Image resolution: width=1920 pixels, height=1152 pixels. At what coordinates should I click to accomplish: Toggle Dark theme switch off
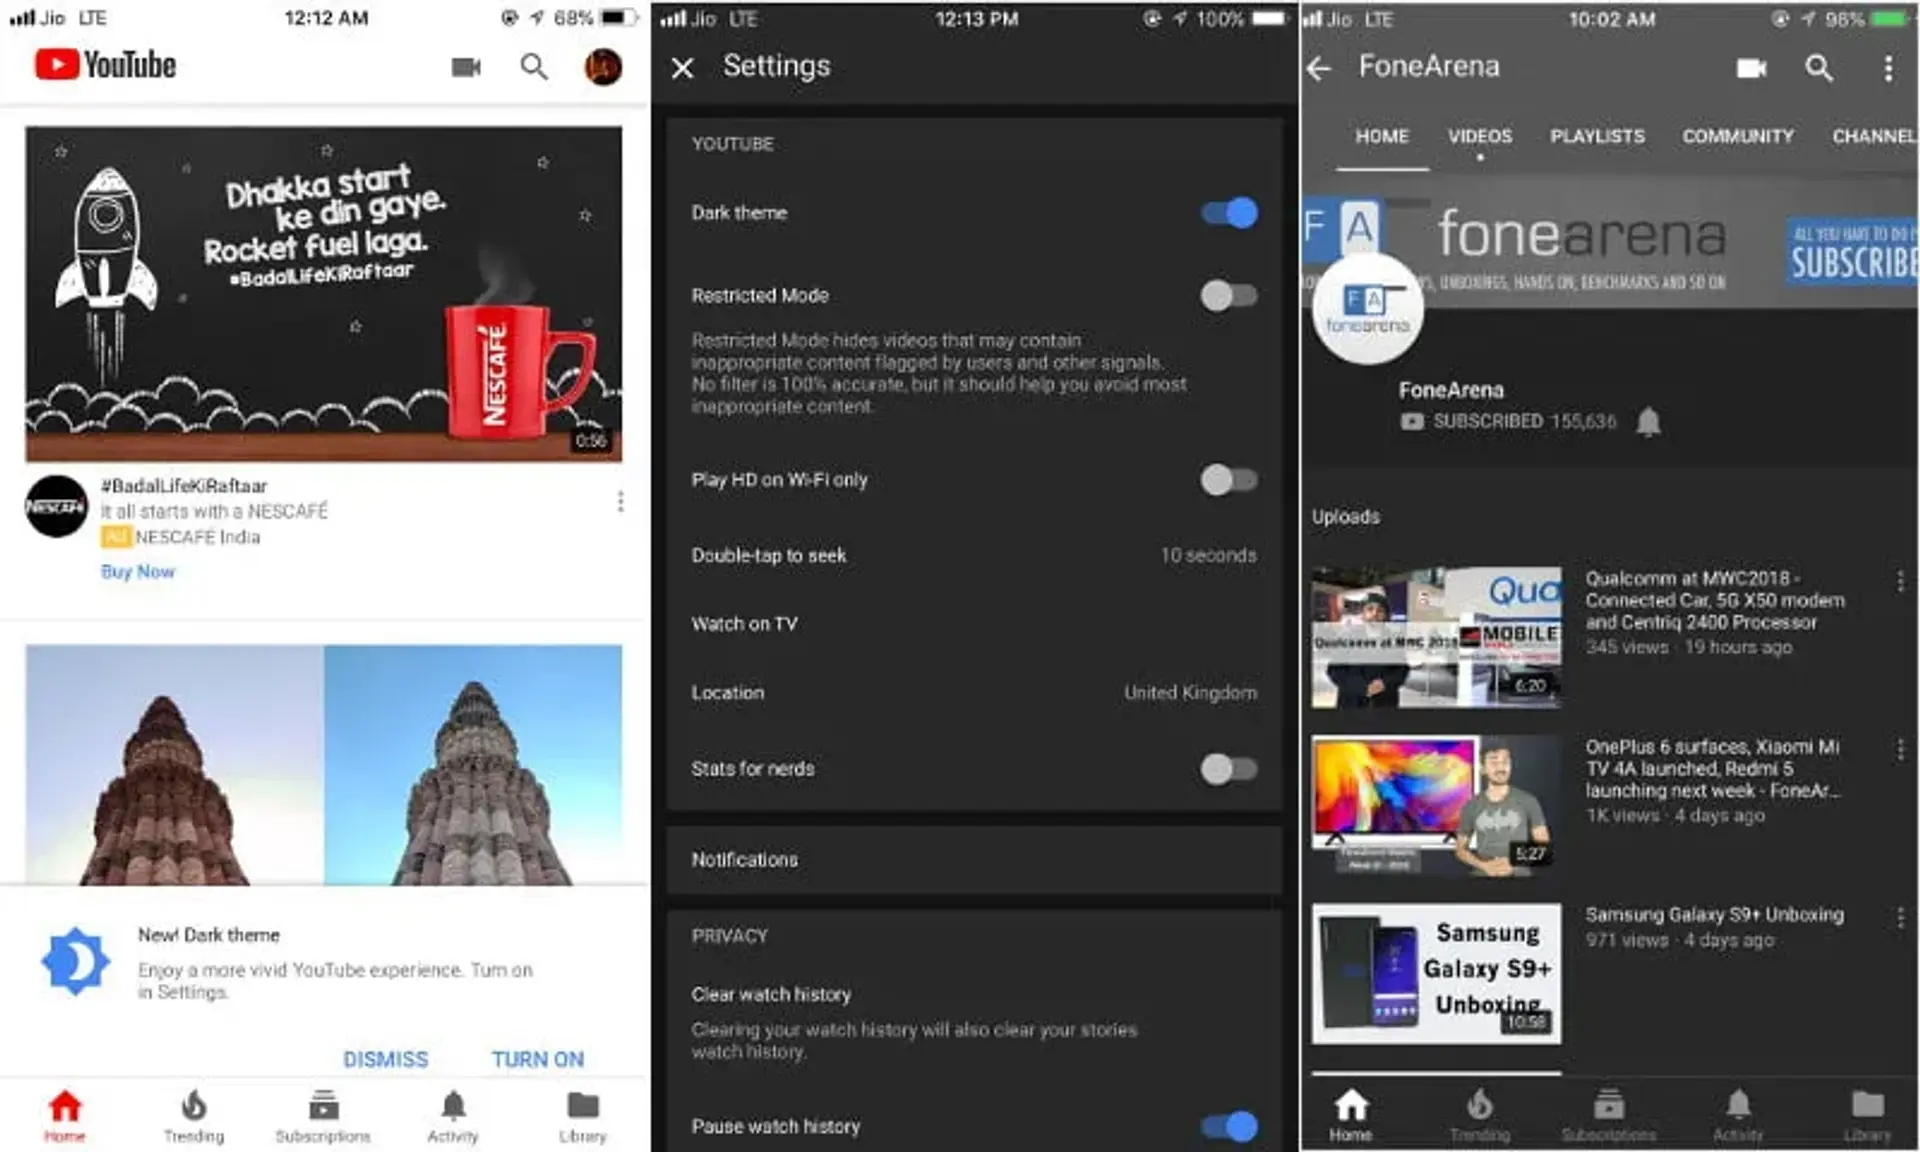pos(1230,213)
